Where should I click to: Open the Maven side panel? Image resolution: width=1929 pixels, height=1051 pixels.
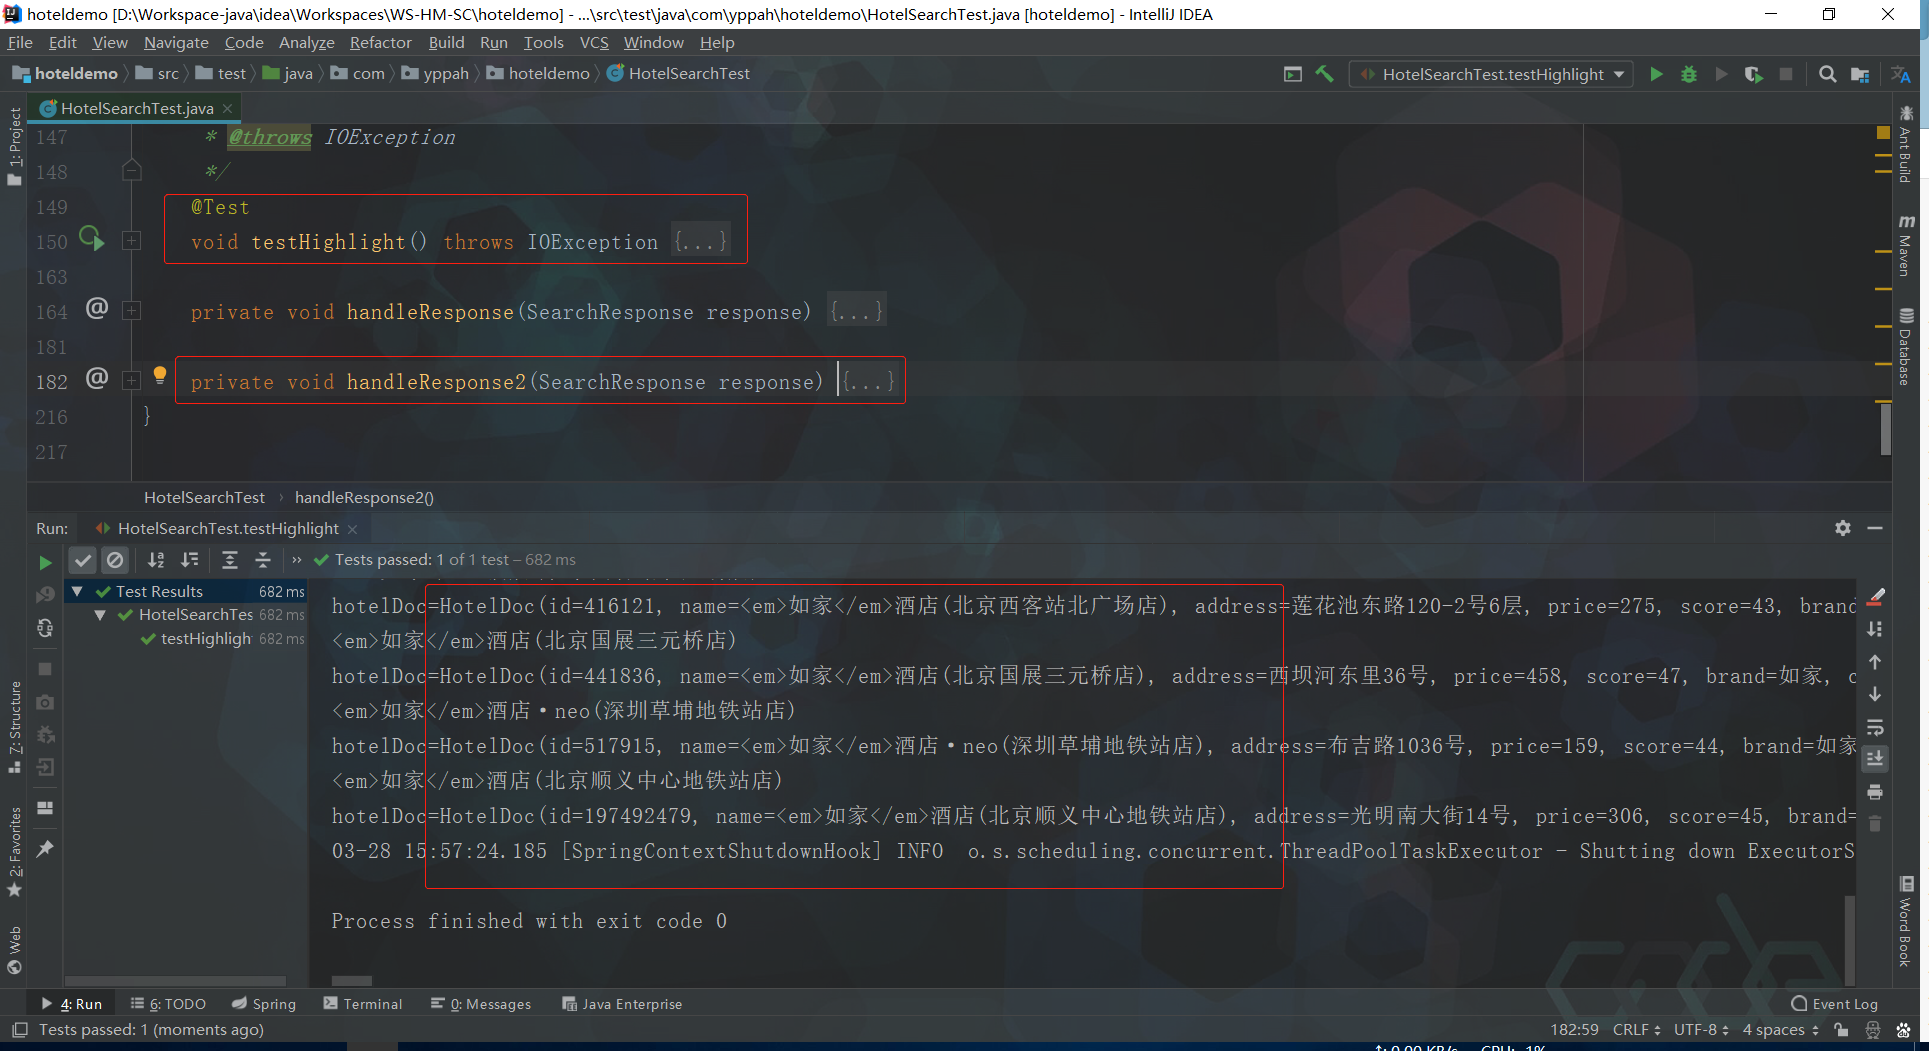[1905, 244]
